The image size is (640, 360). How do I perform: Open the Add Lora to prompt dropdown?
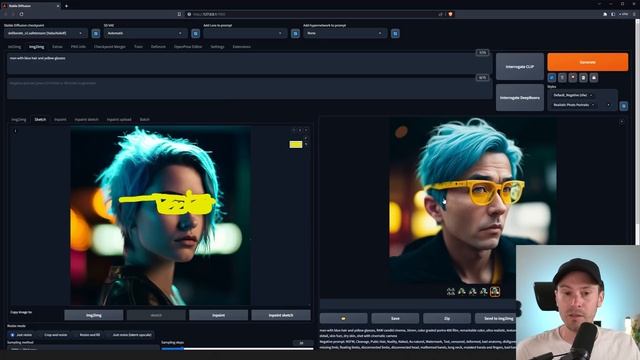[x=245, y=33]
